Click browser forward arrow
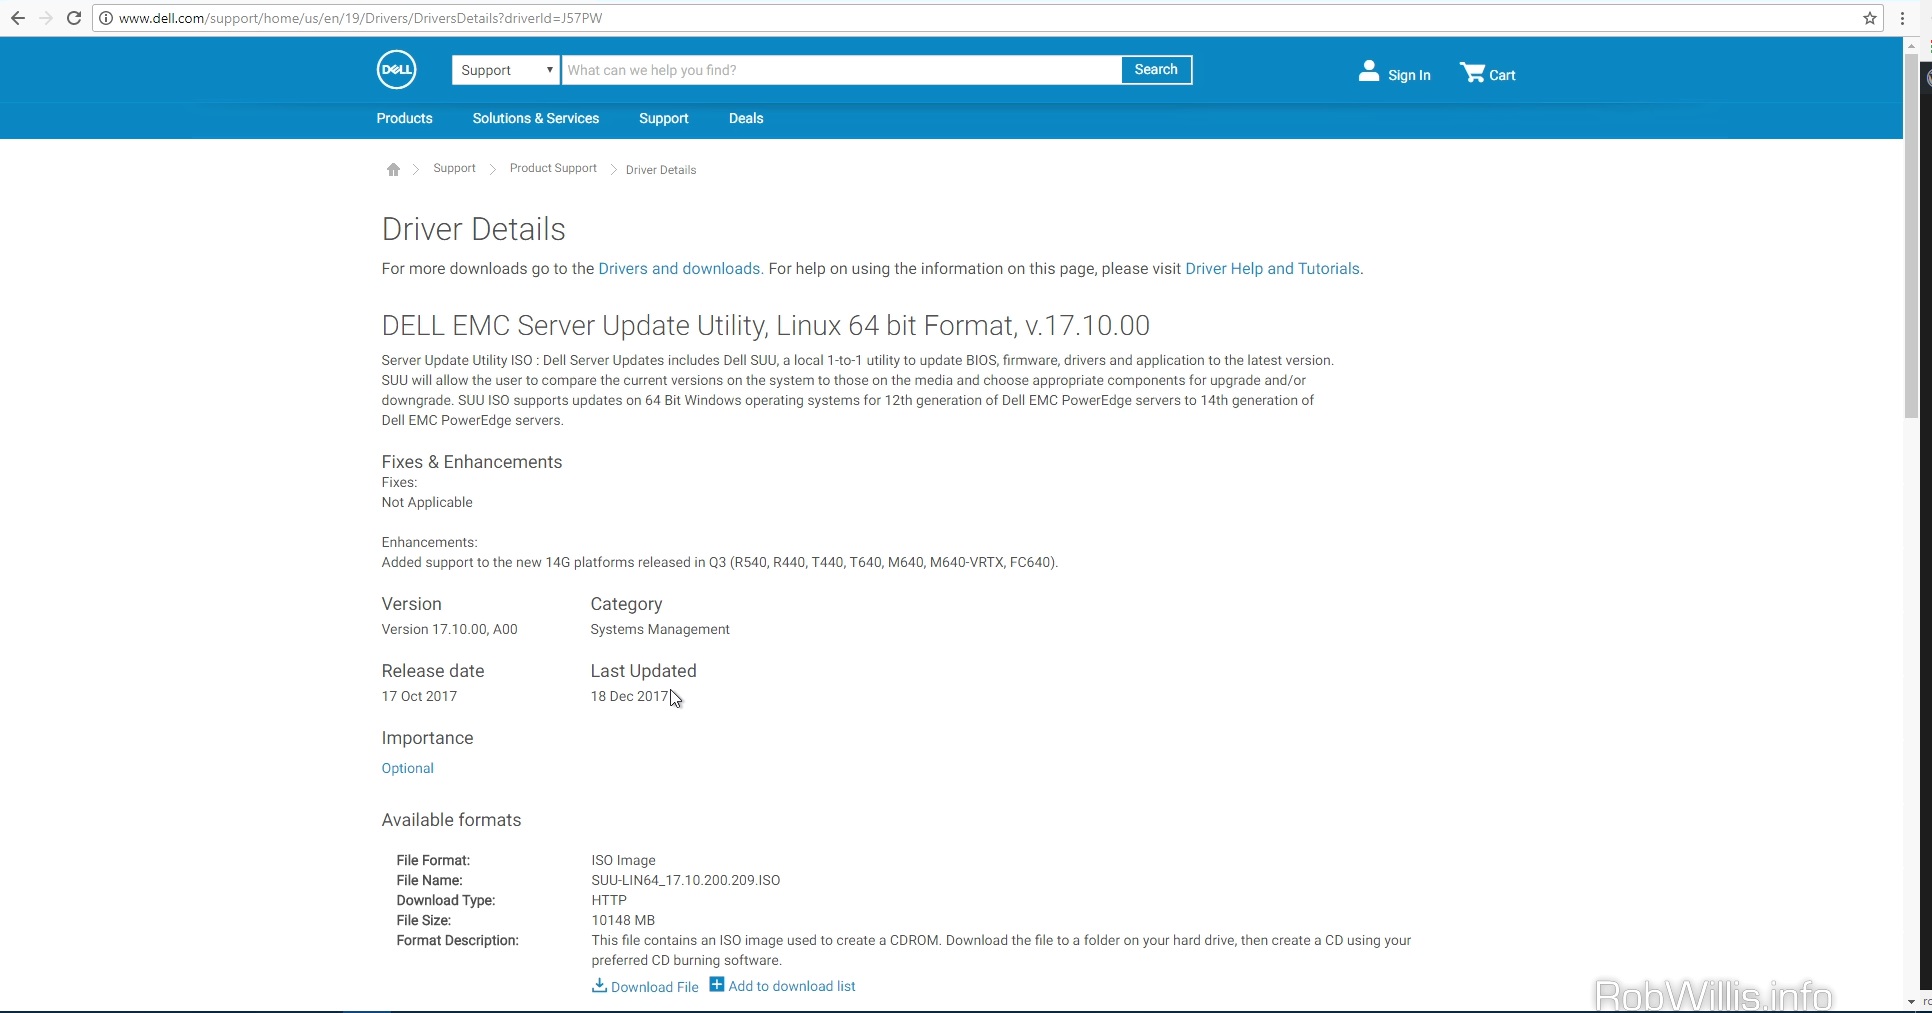The height and width of the screenshot is (1013, 1932). pos(45,18)
